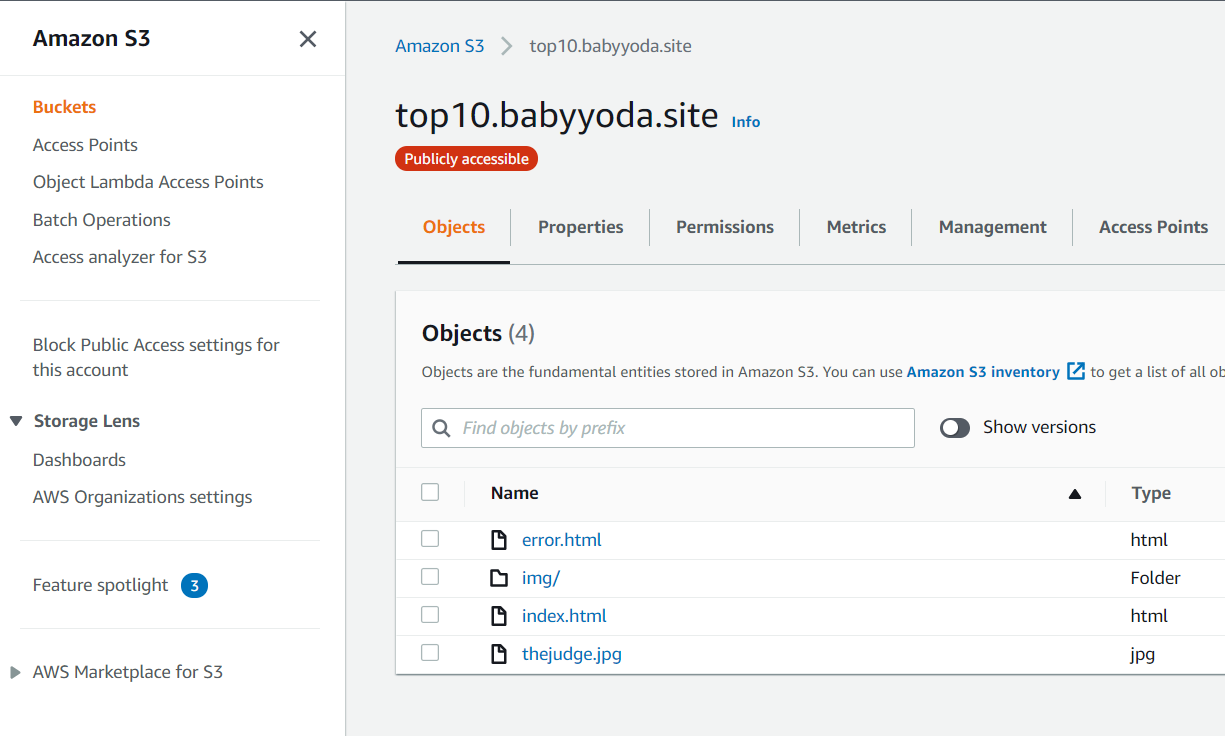1225x736 pixels.
Task: Click the magnifier icon in the search box
Action: [x=441, y=428]
